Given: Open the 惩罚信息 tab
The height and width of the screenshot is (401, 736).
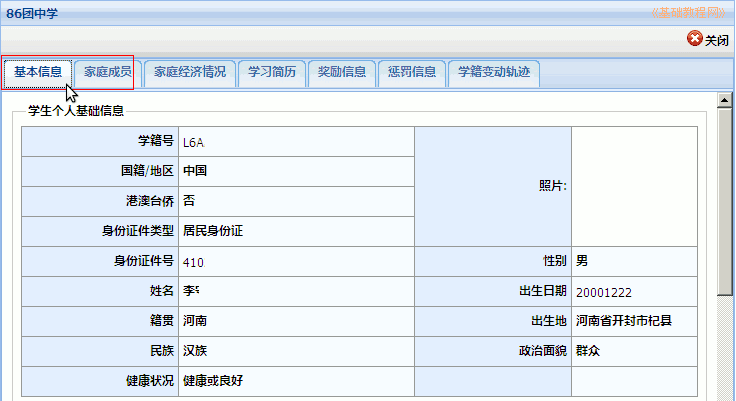Looking at the screenshot, I should pyautogui.click(x=412, y=73).
